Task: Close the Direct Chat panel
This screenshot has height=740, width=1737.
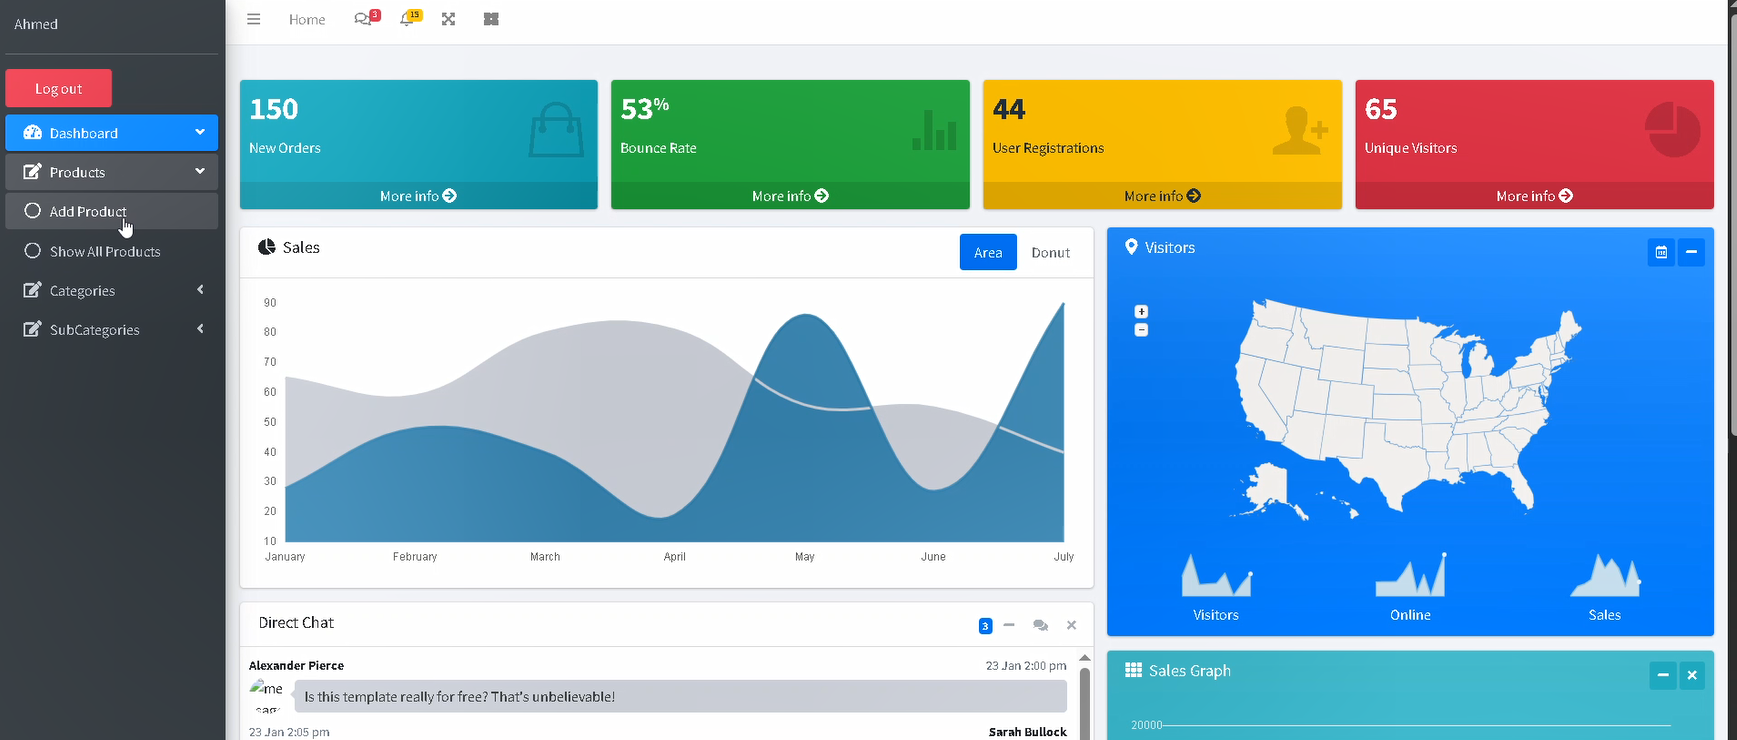Action: click(x=1071, y=625)
